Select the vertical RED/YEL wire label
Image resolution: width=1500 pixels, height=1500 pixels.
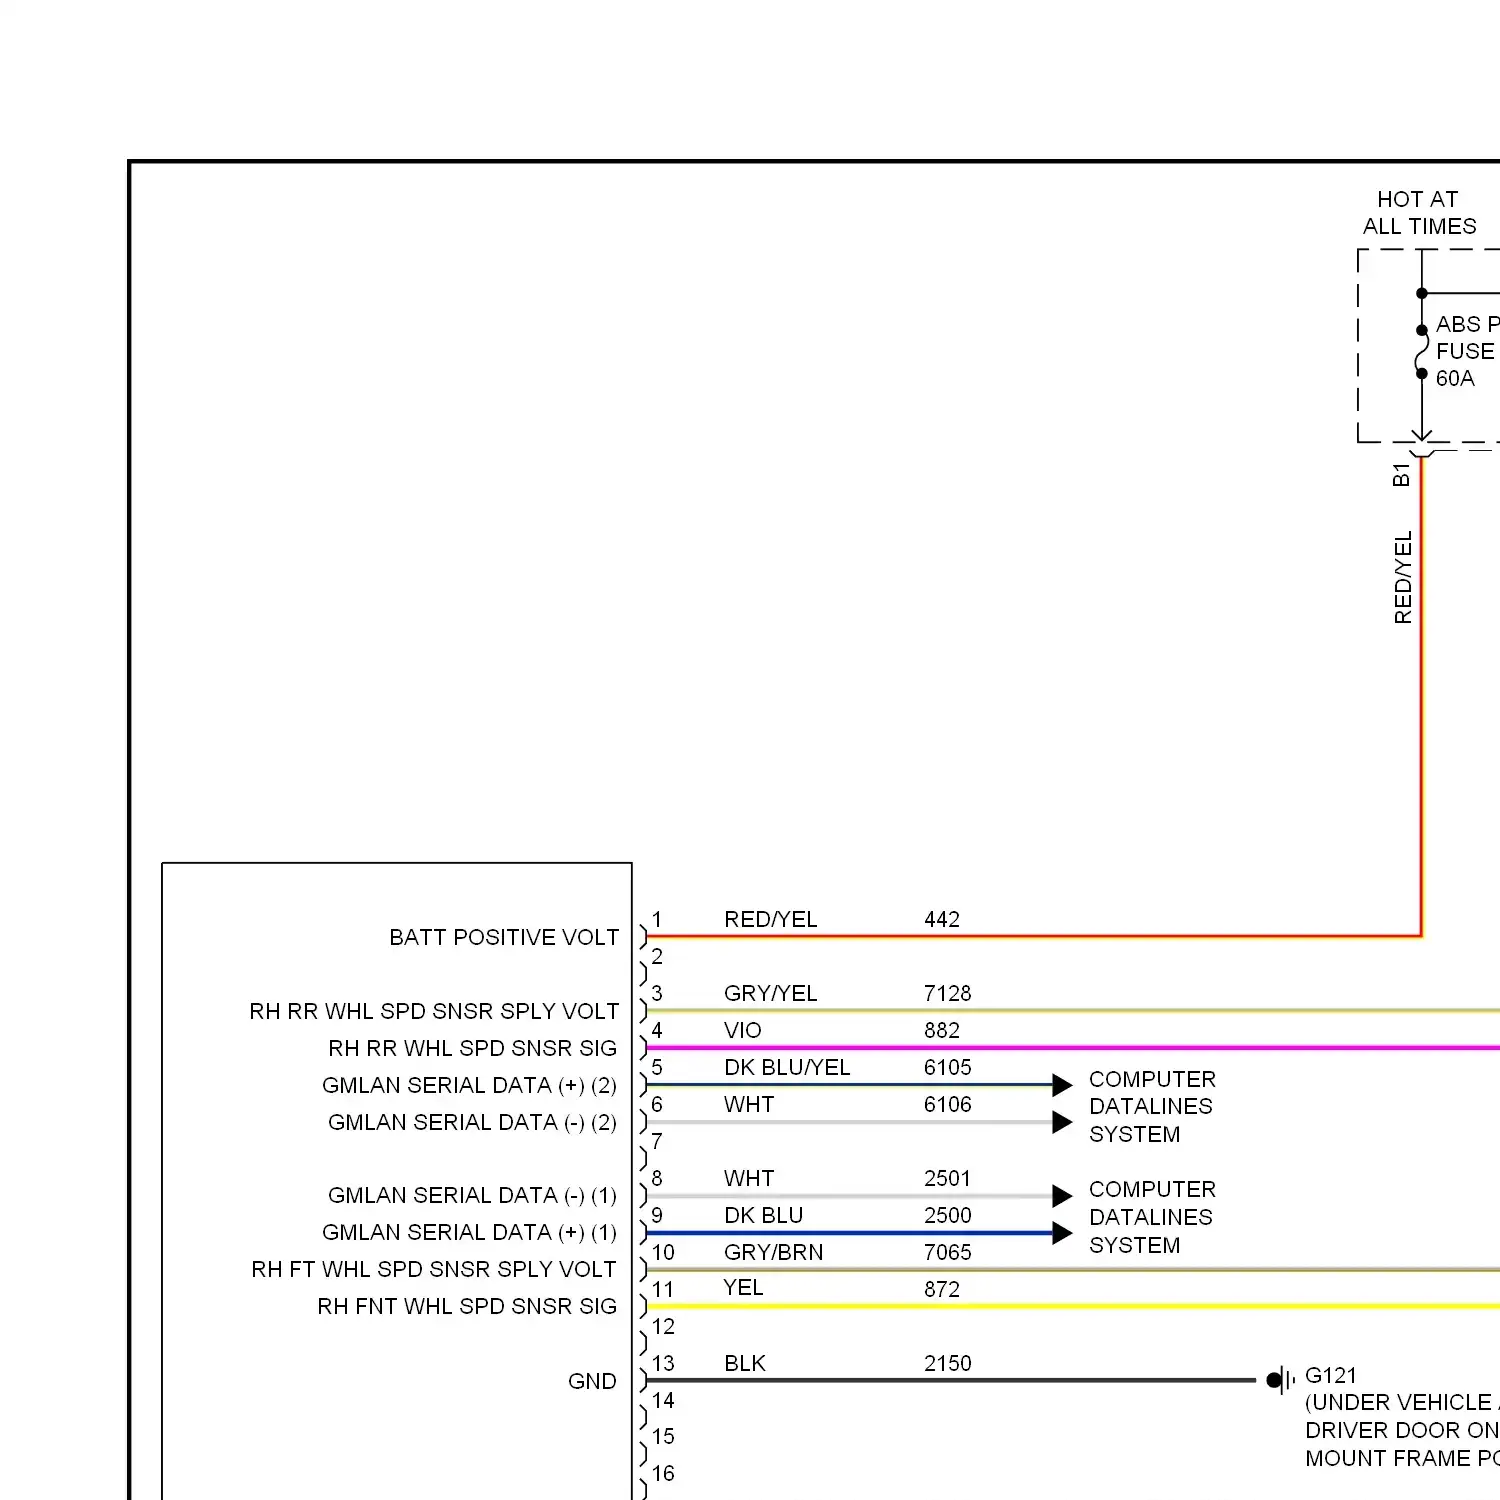(x=1403, y=578)
